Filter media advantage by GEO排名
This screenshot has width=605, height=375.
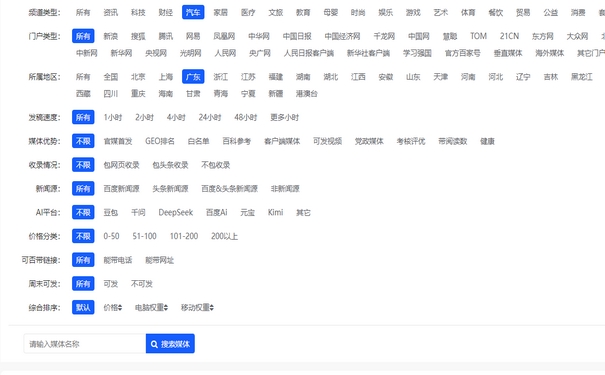coord(160,141)
